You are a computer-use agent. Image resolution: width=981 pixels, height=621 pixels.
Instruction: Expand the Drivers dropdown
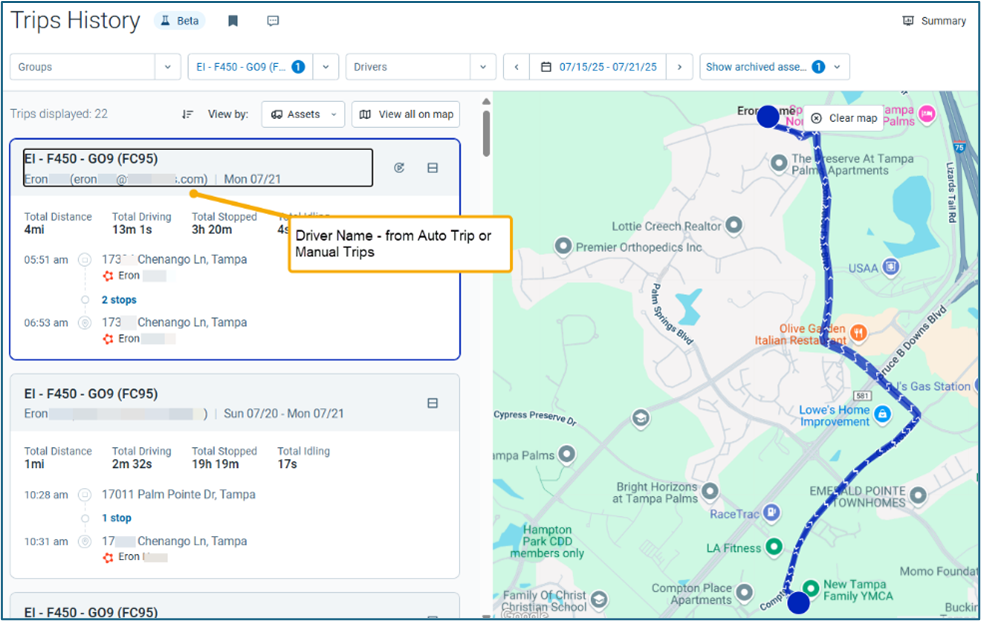(x=483, y=67)
